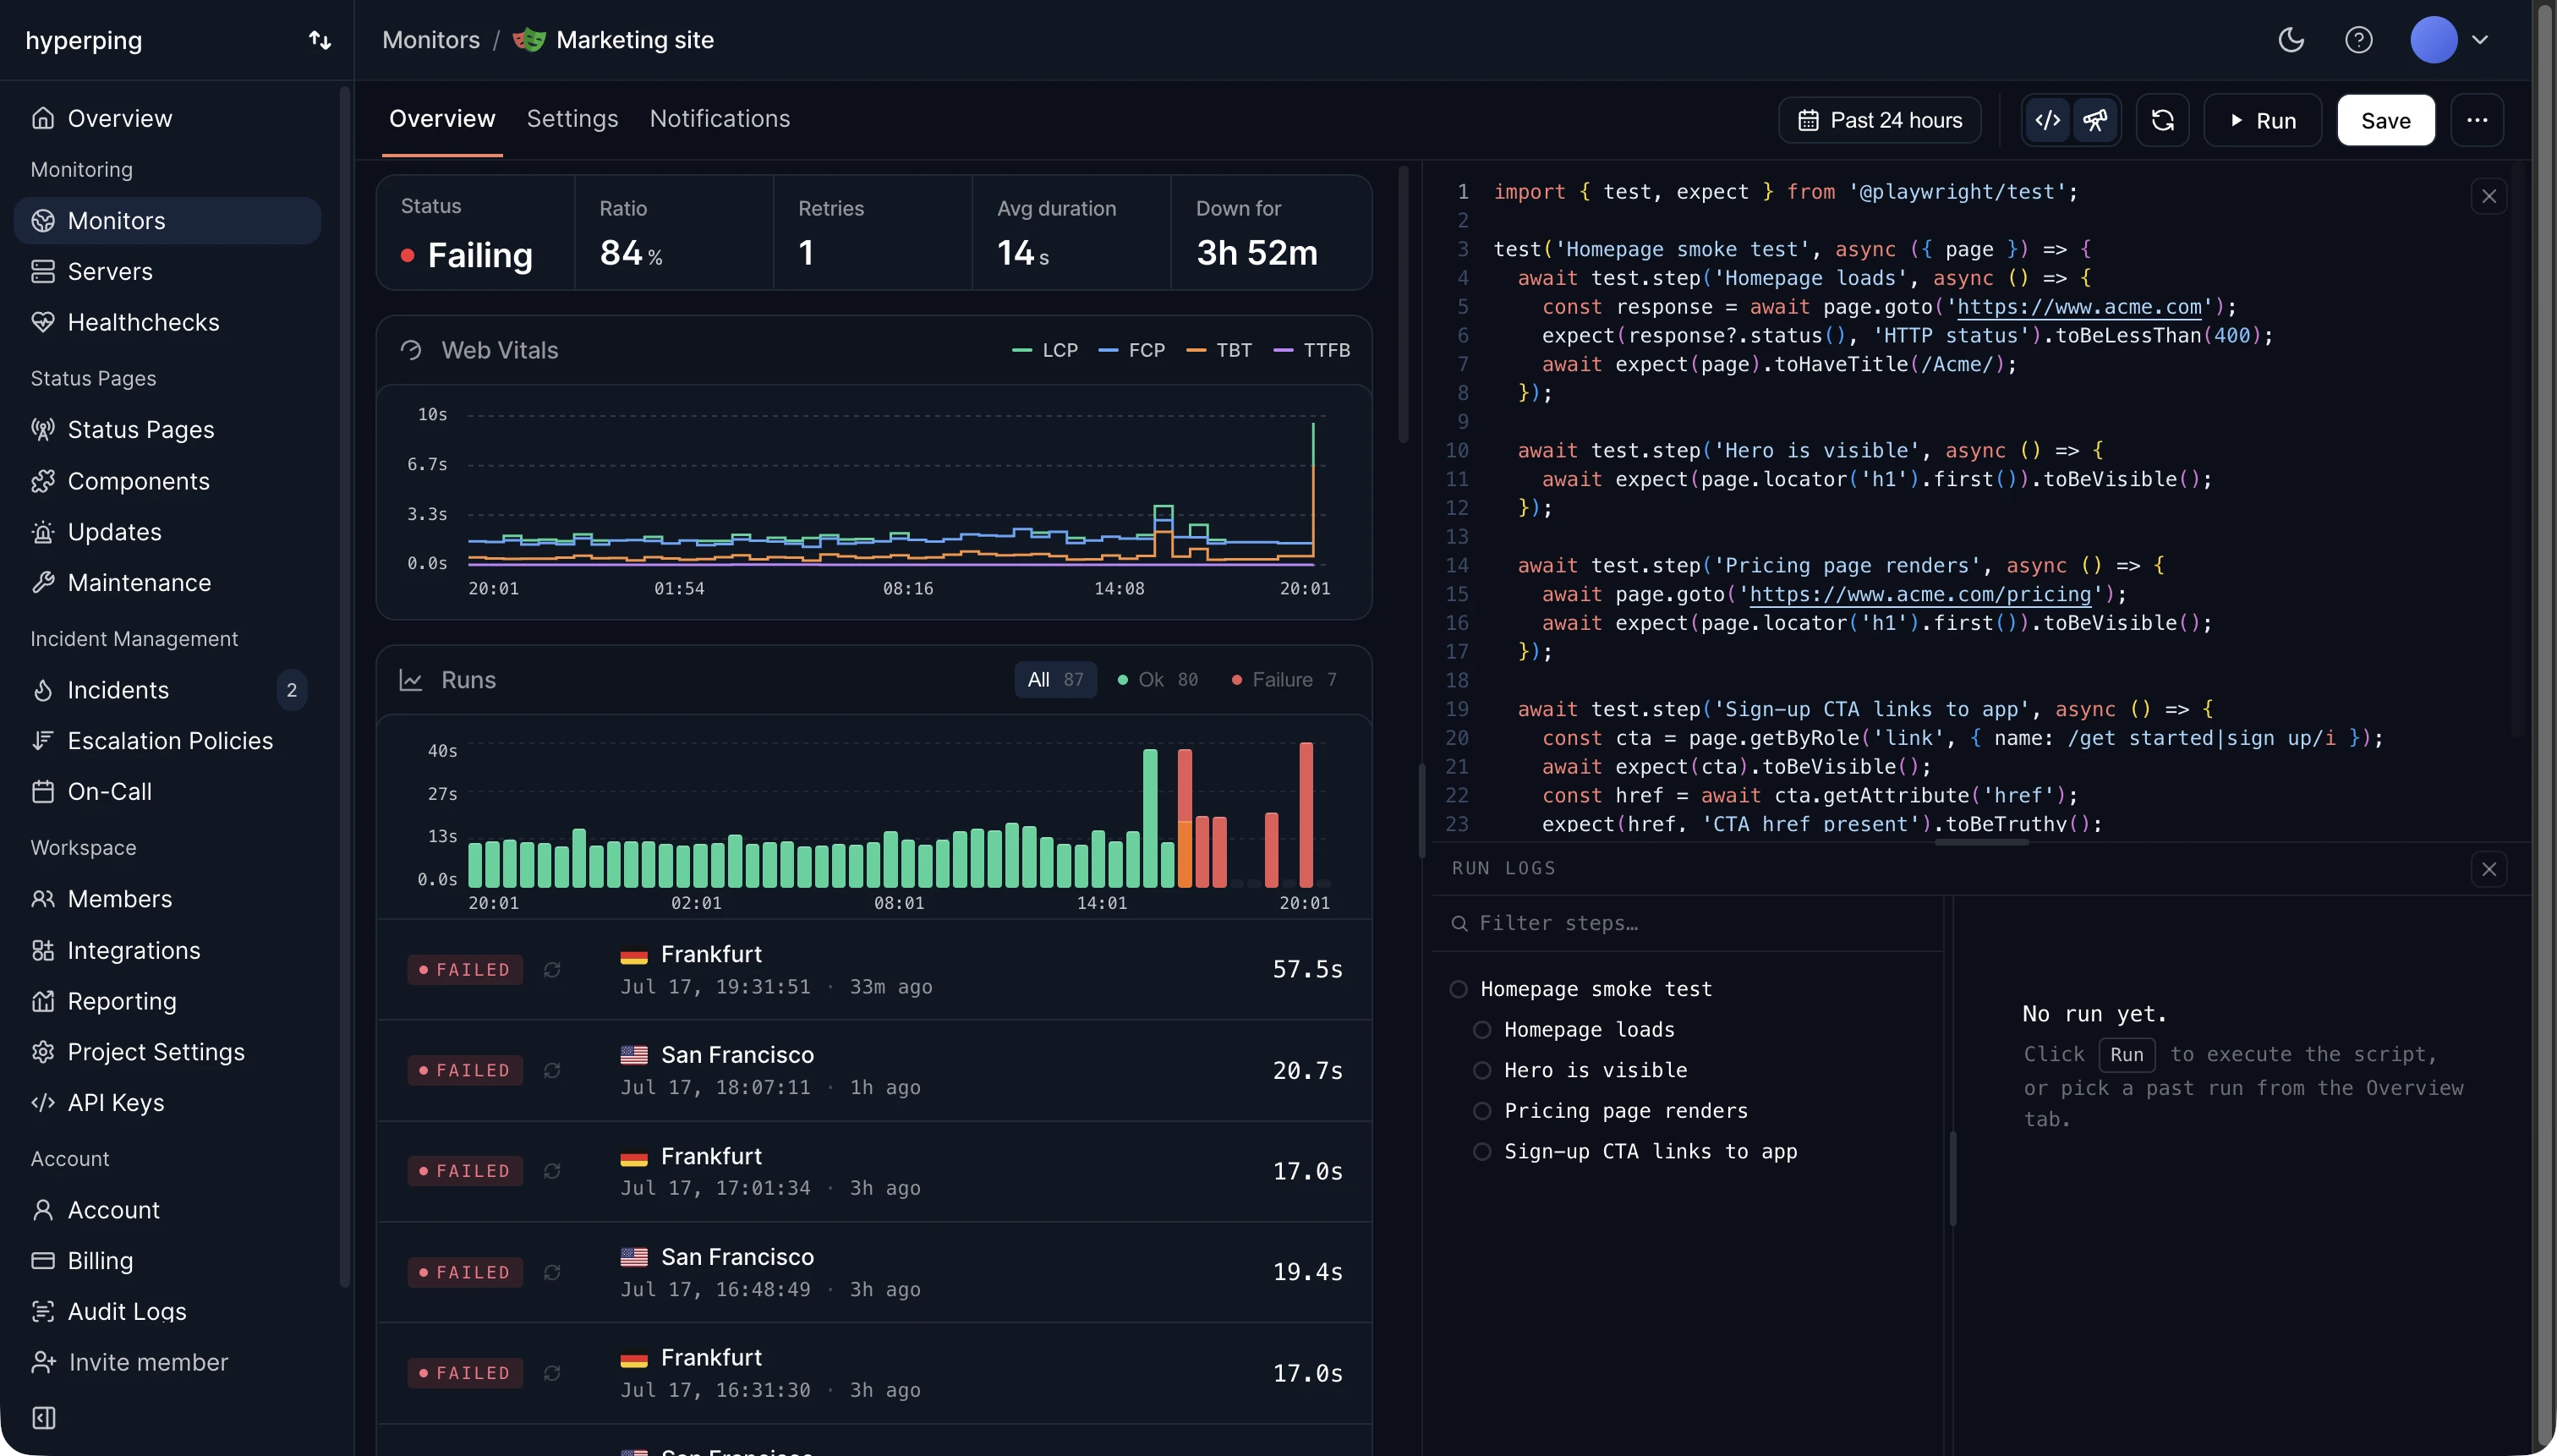Open the Past 24 hours date range picker
This screenshot has width=2557, height=1456.
click(1880, 120)
